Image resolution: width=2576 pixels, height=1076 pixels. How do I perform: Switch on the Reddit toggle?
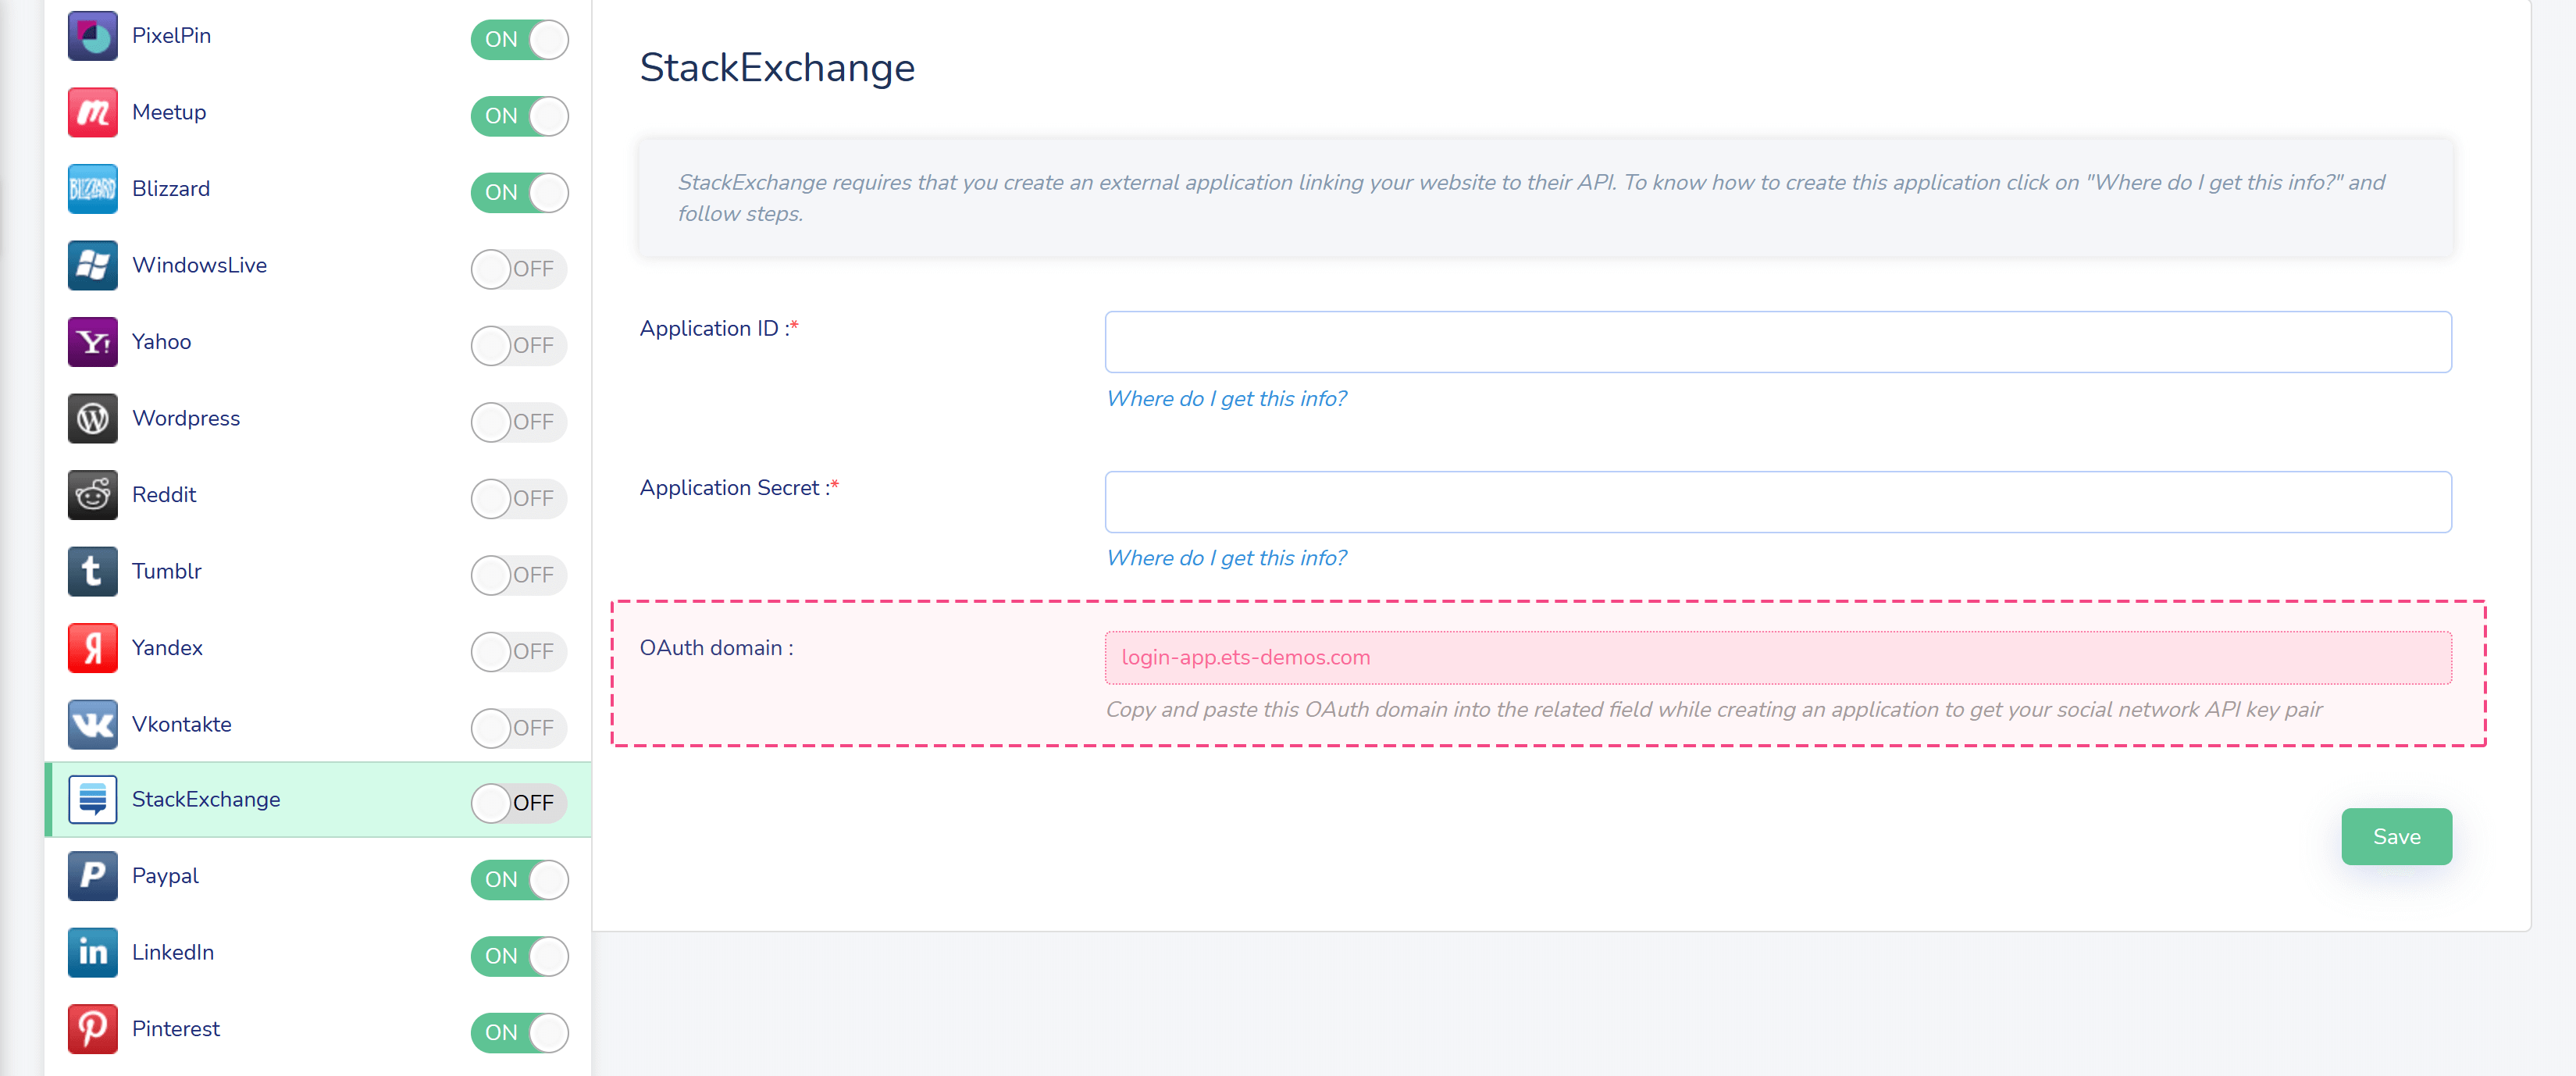(519, 499)
